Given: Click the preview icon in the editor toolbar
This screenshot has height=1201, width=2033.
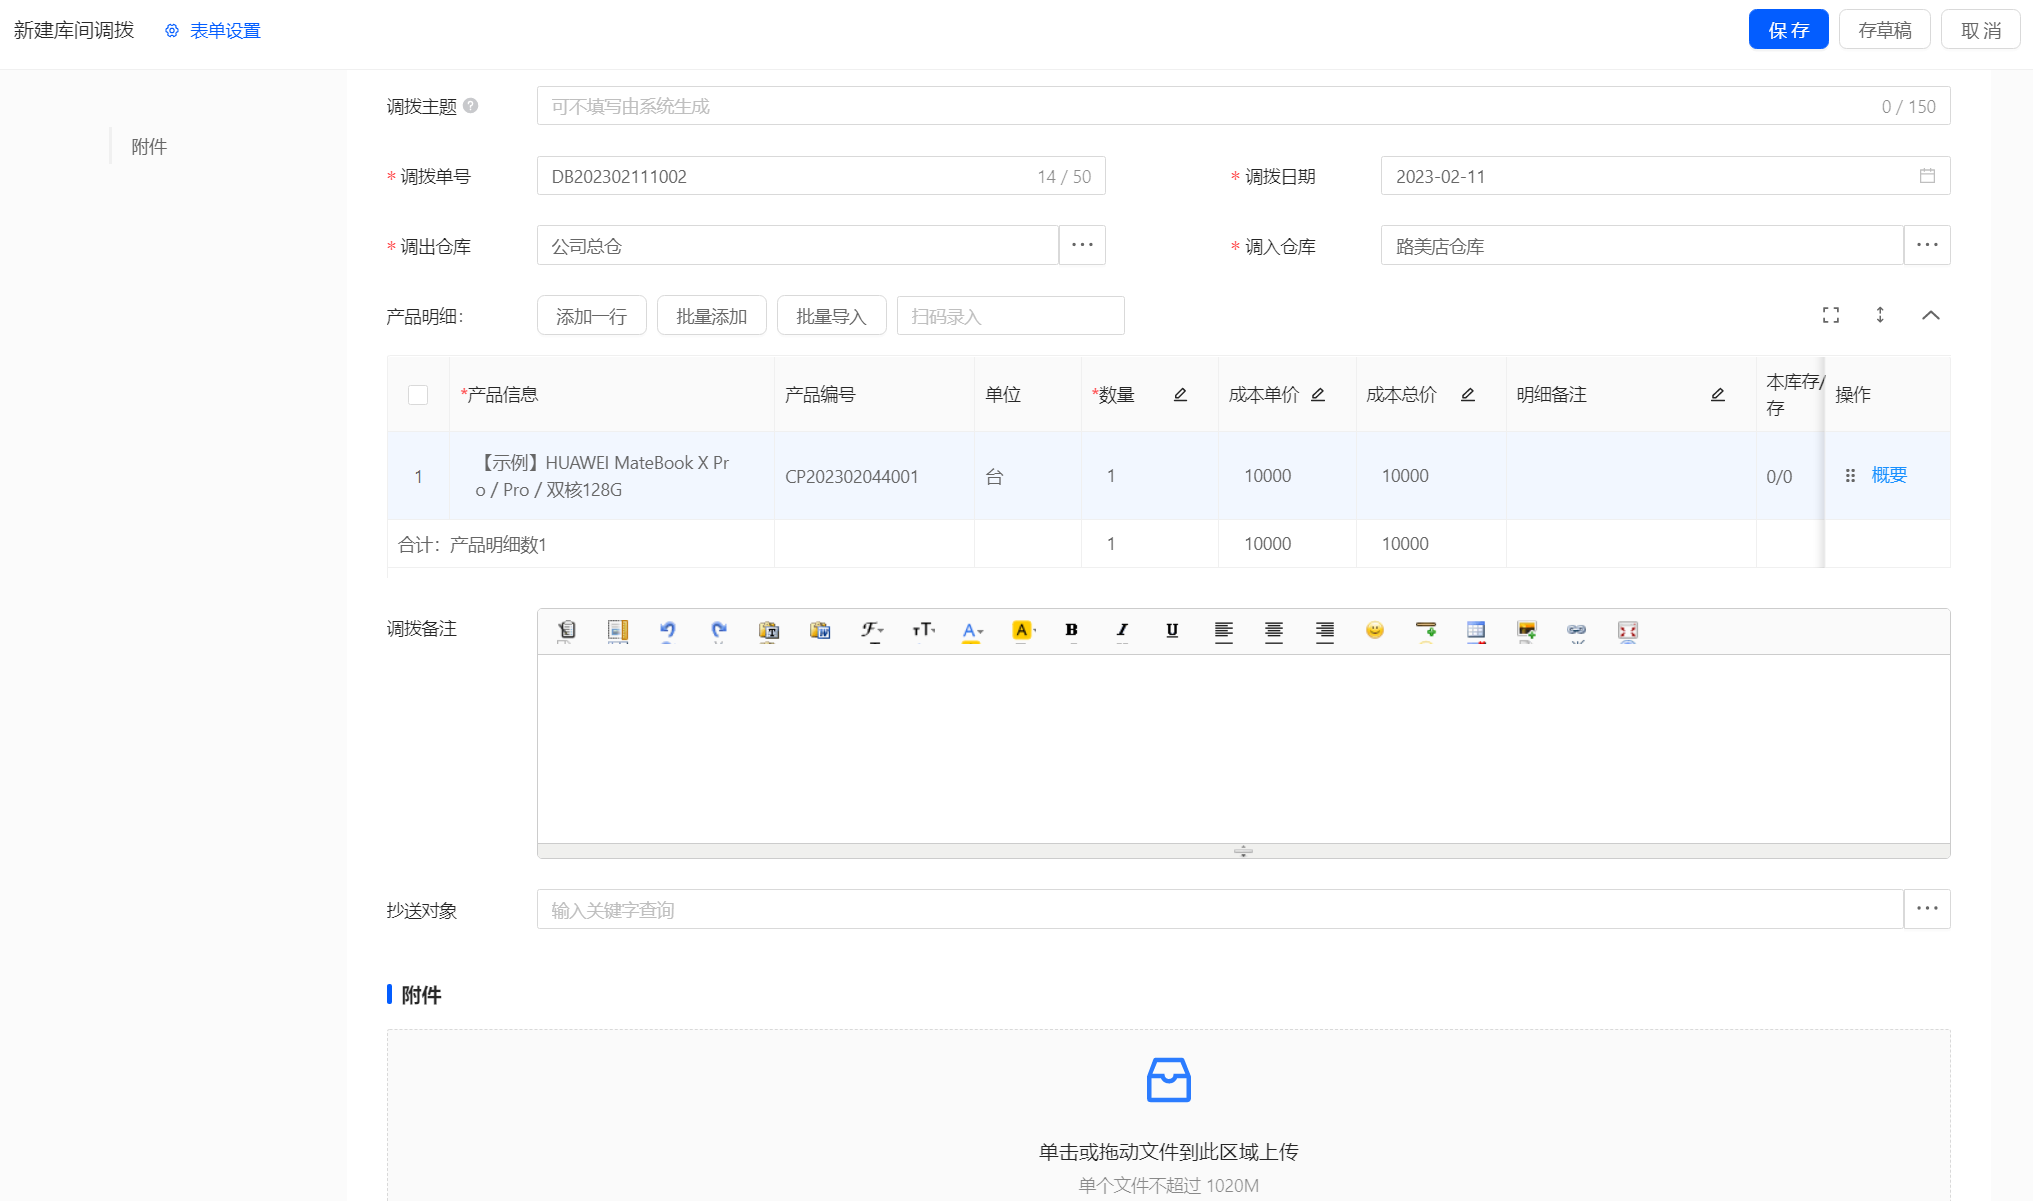Looking at the screenshot, I should [x=618, y=631].
